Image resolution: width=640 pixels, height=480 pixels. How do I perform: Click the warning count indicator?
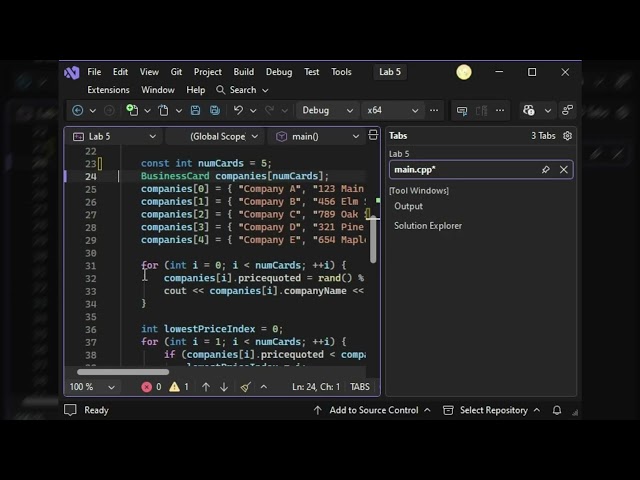tap(179, 387)
